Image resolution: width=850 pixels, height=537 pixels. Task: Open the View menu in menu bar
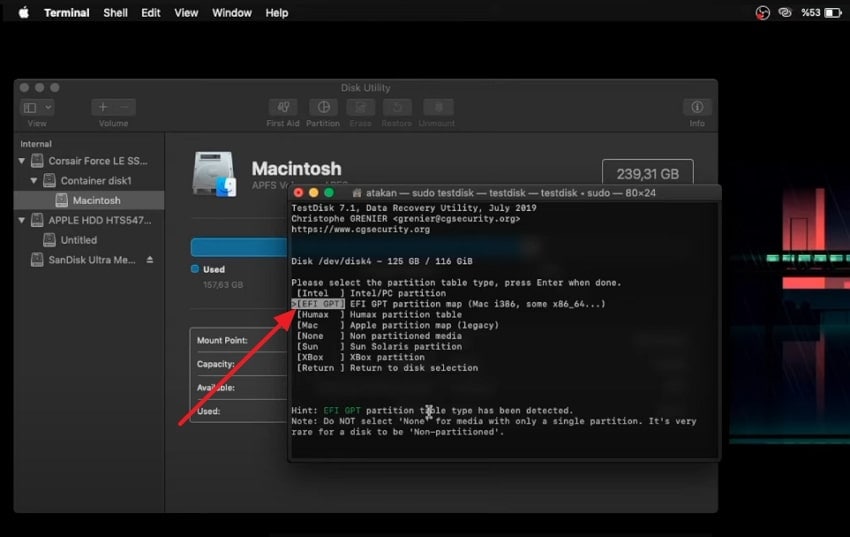pos(186,12)
